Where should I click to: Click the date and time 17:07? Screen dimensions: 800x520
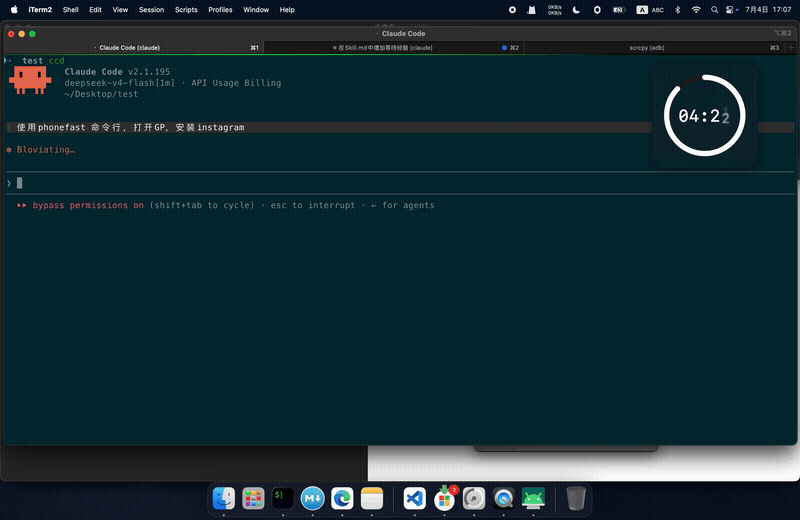768,10
